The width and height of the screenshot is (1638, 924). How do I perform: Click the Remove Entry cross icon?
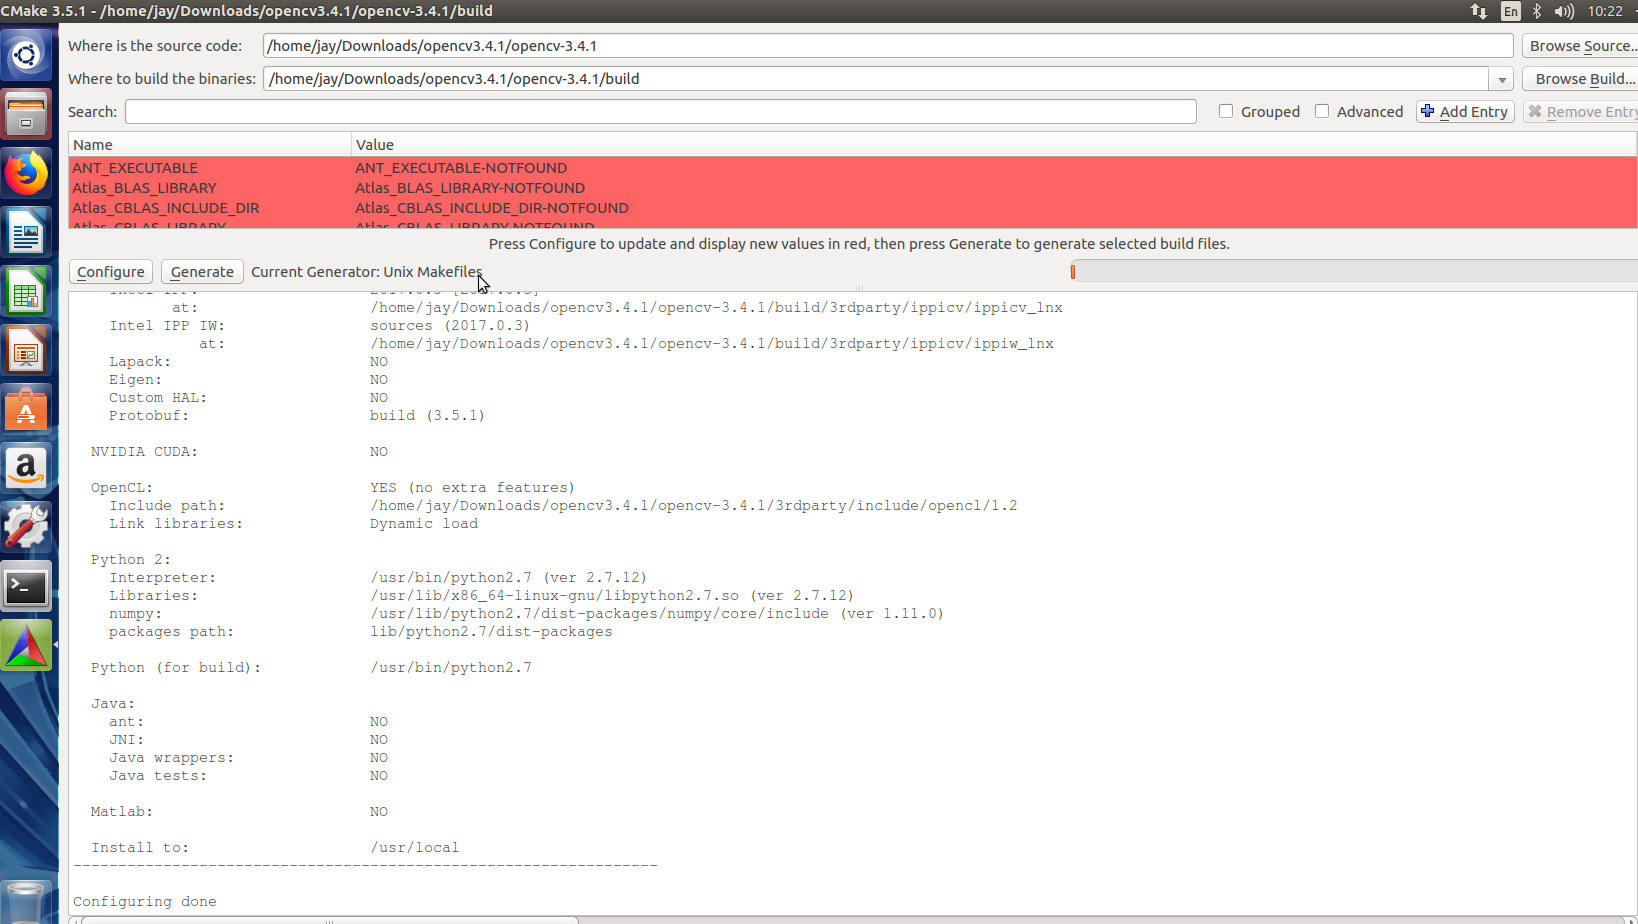[1537, 111]
